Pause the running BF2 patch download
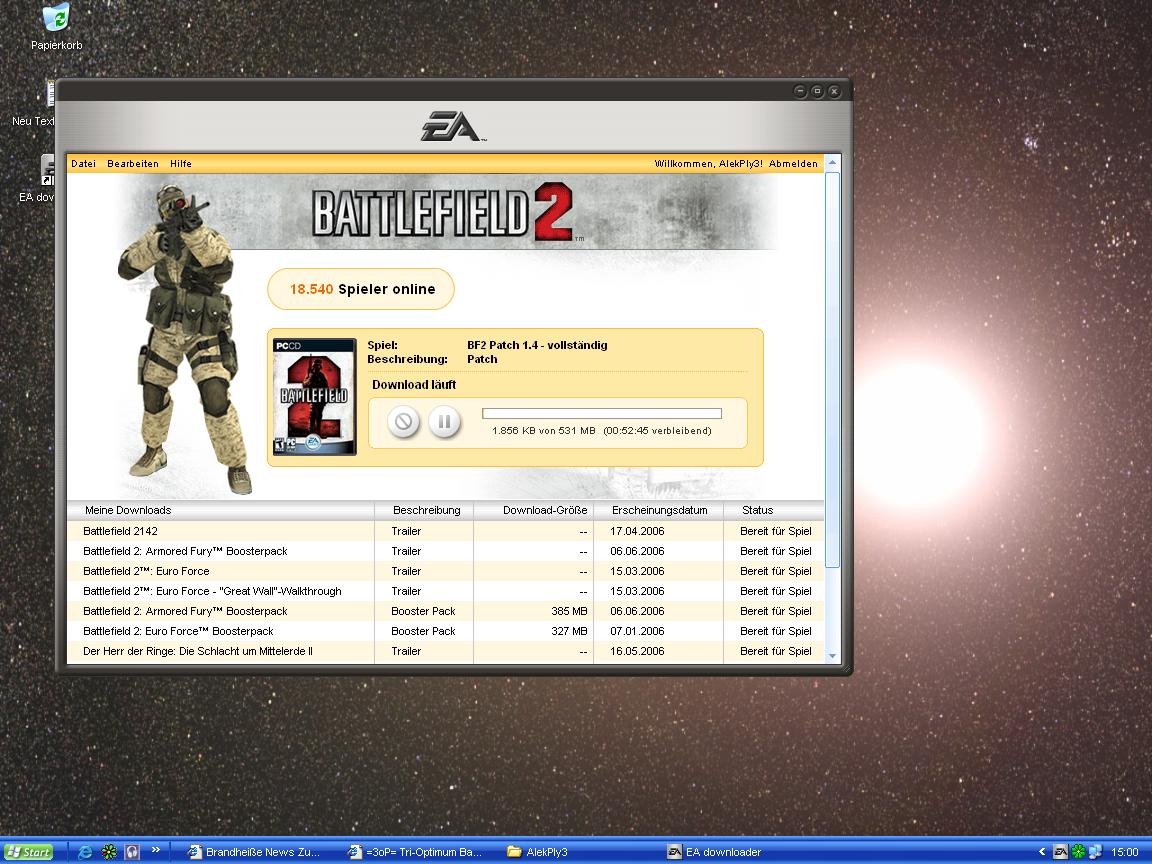1152x864 pixels. click(444, 422)
